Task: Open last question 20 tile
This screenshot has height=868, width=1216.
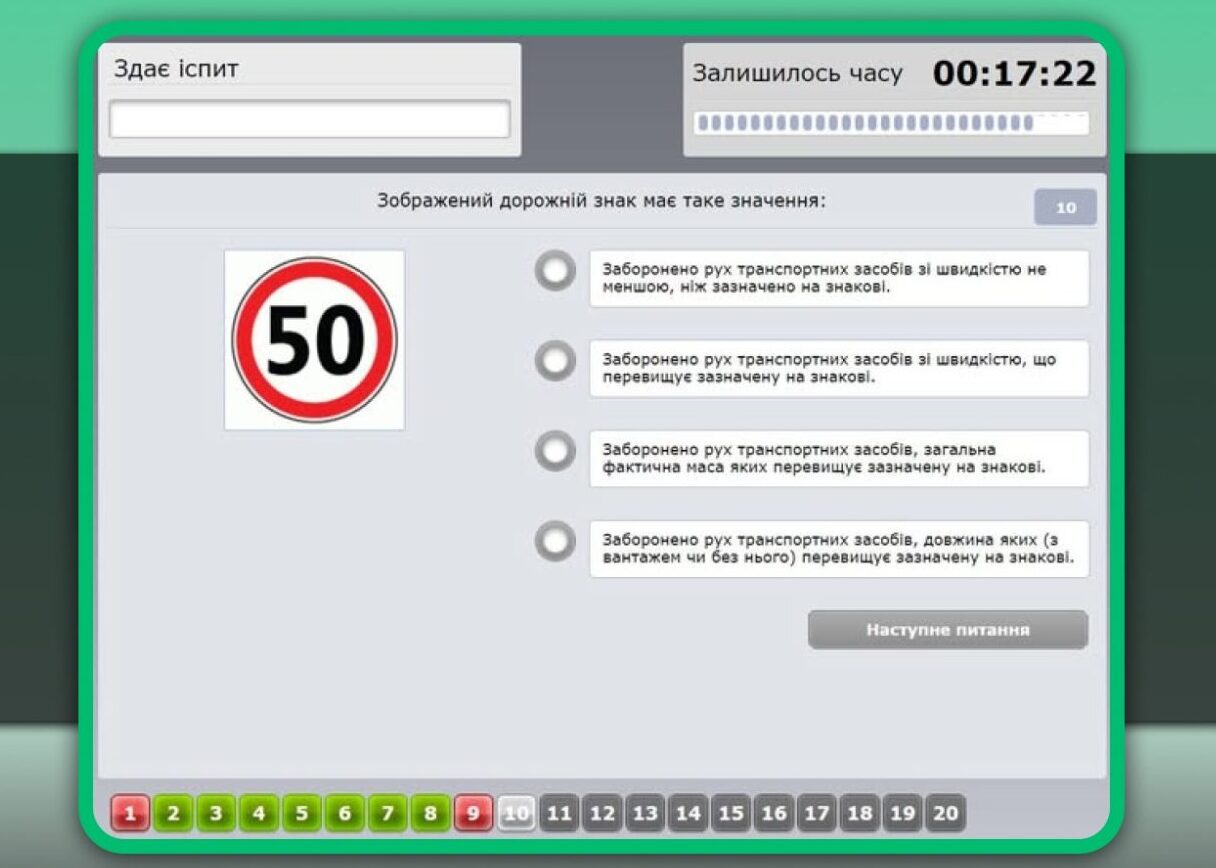Action: click(x=945, y=813)
